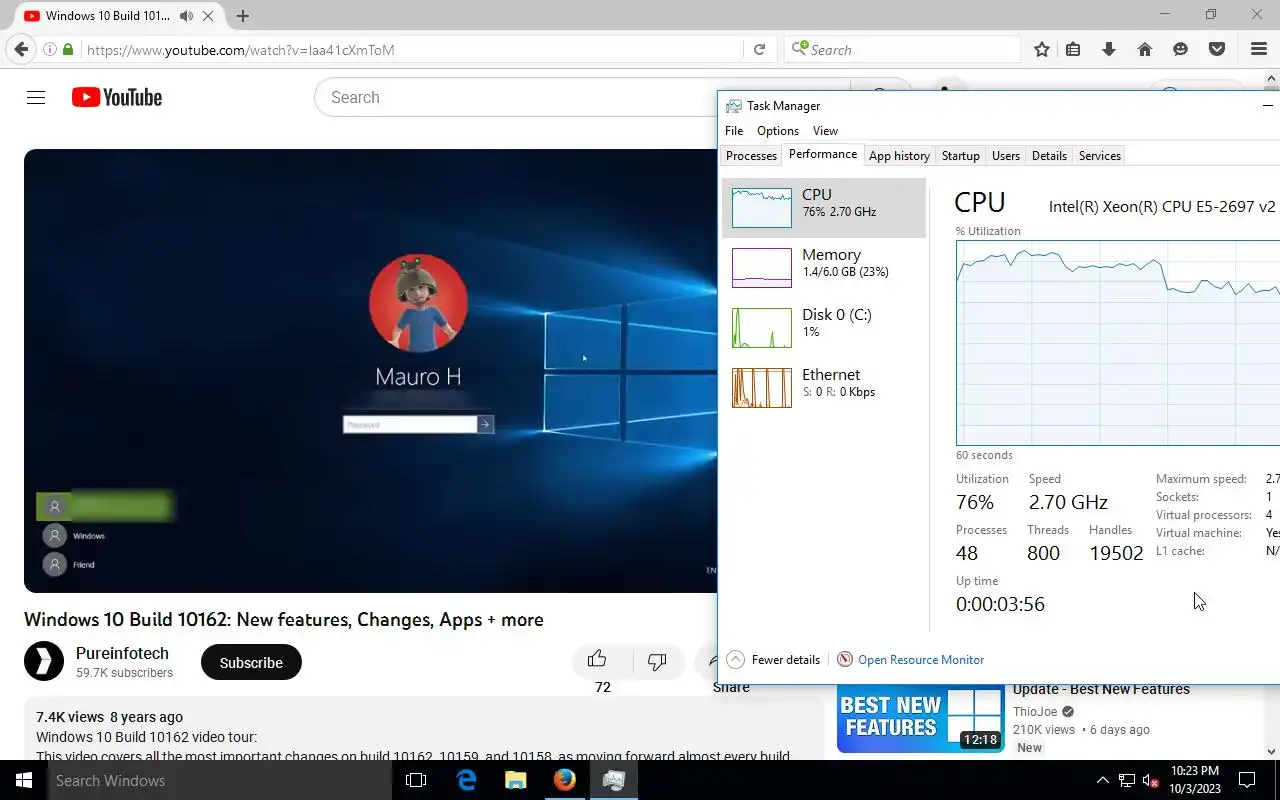
Task: Click the Open Resource Monitor link
Action: coord(921,660)
